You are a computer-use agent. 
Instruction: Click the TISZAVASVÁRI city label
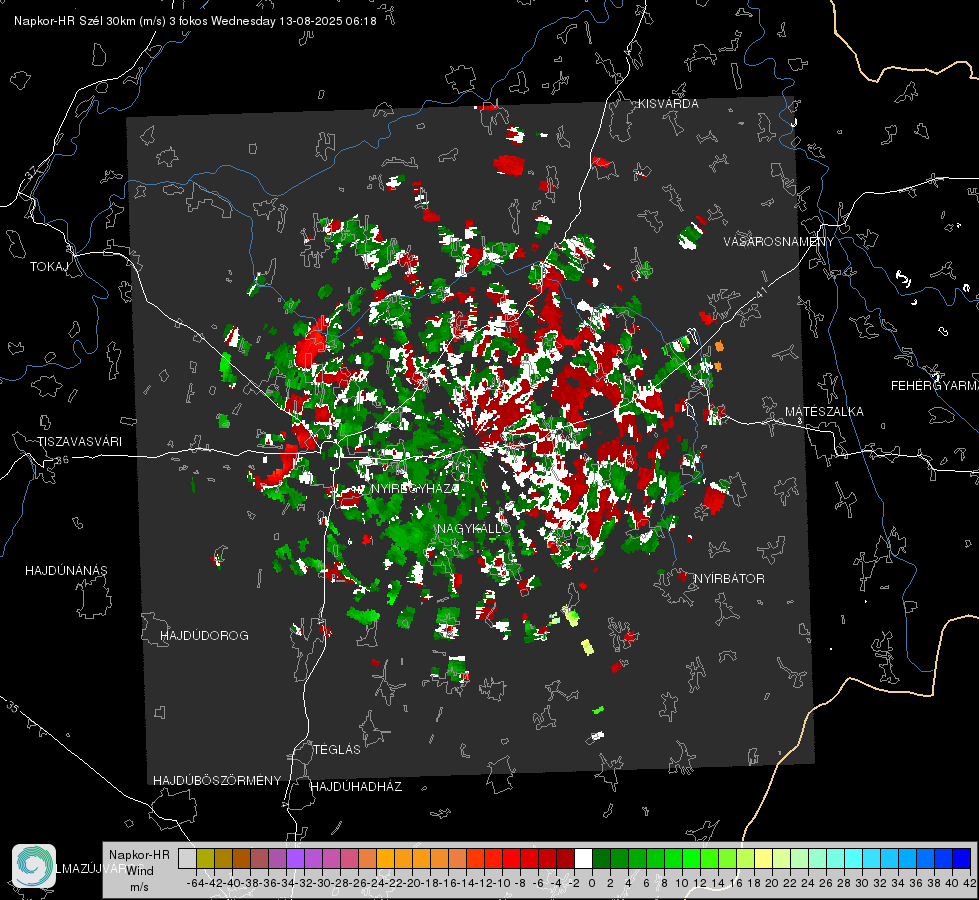pos(79,442)
